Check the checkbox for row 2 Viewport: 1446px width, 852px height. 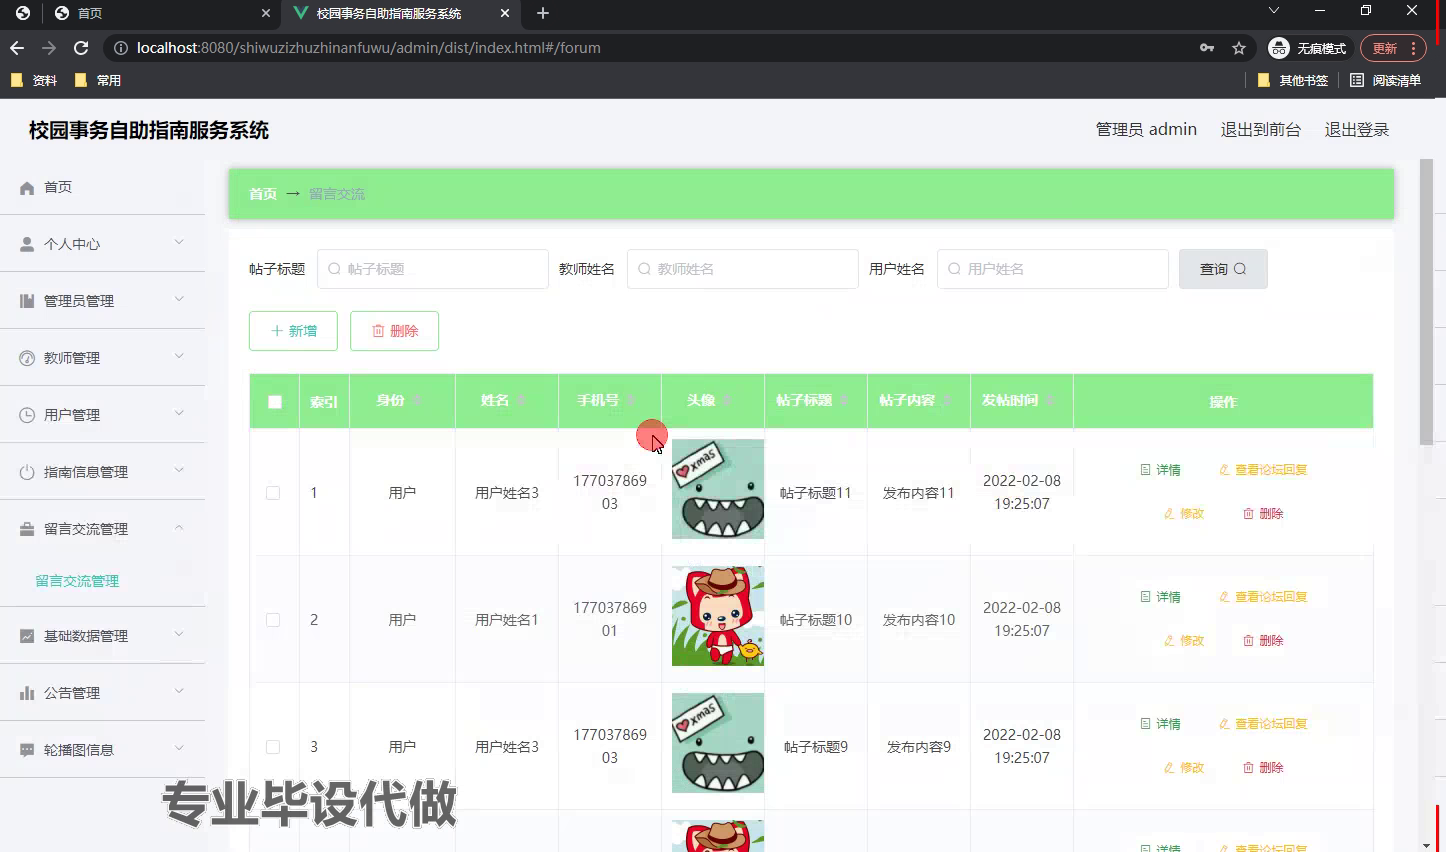(273, 620)
